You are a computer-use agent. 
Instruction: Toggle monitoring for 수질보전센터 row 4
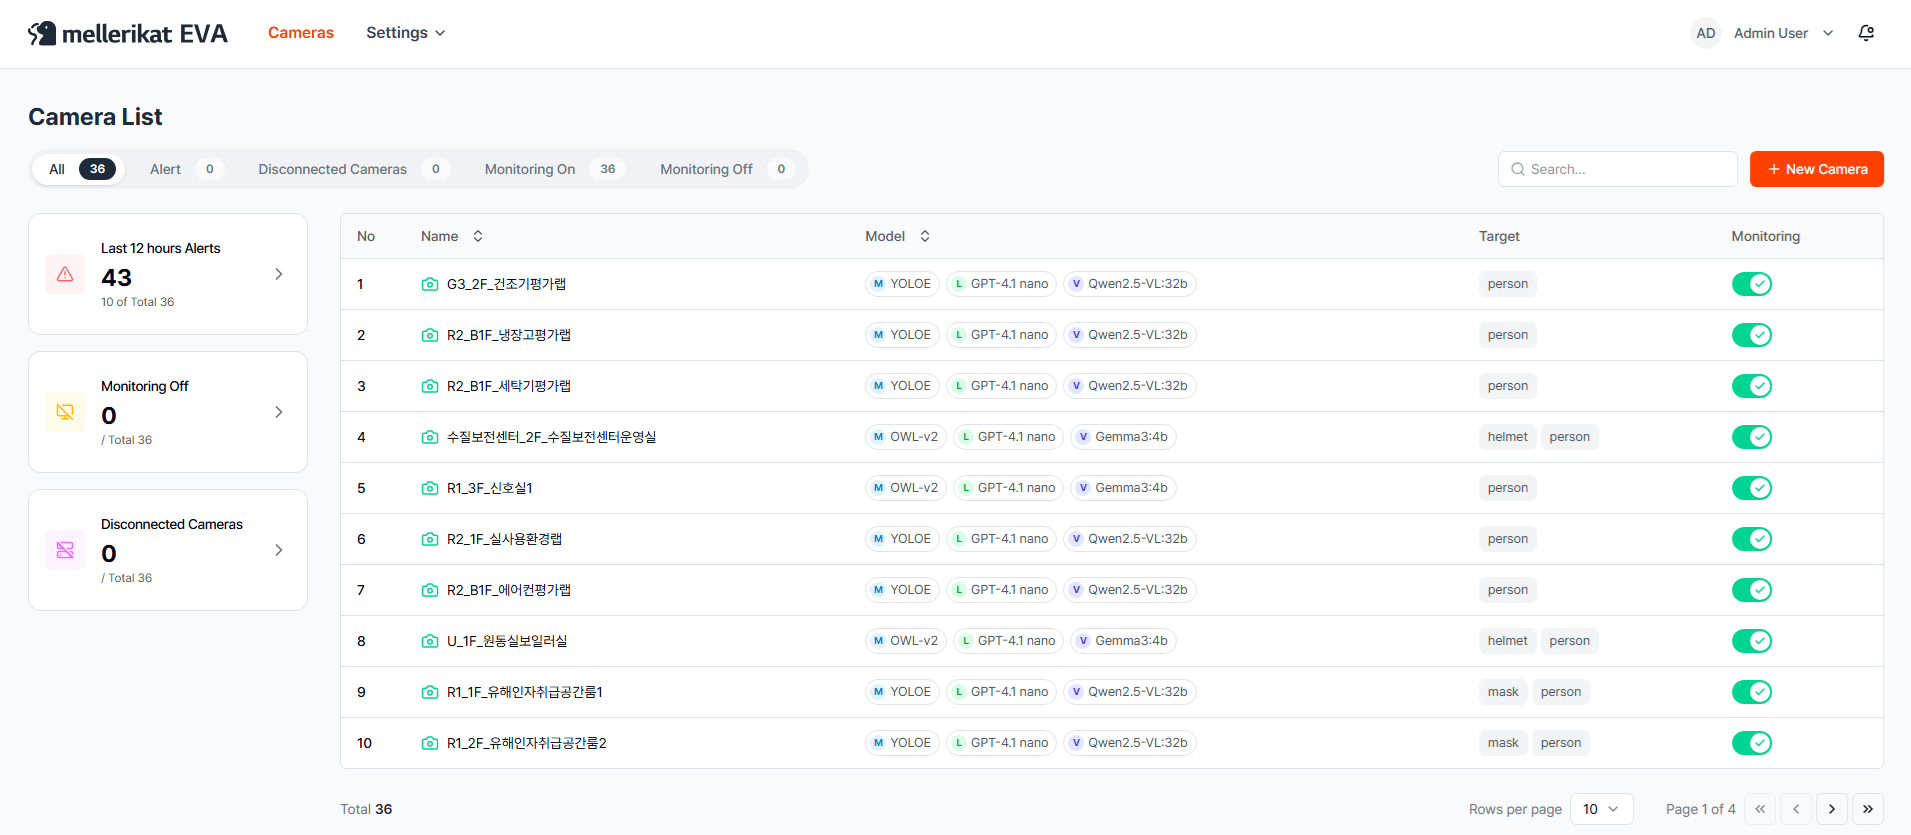[1752, 437]
